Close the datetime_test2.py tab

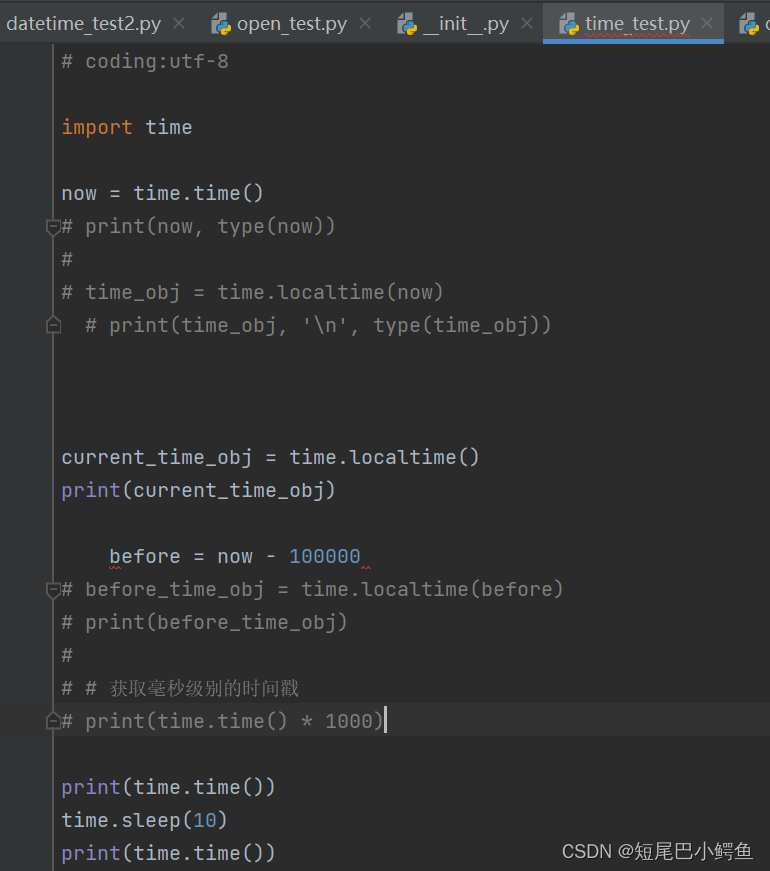pos(179,23)
